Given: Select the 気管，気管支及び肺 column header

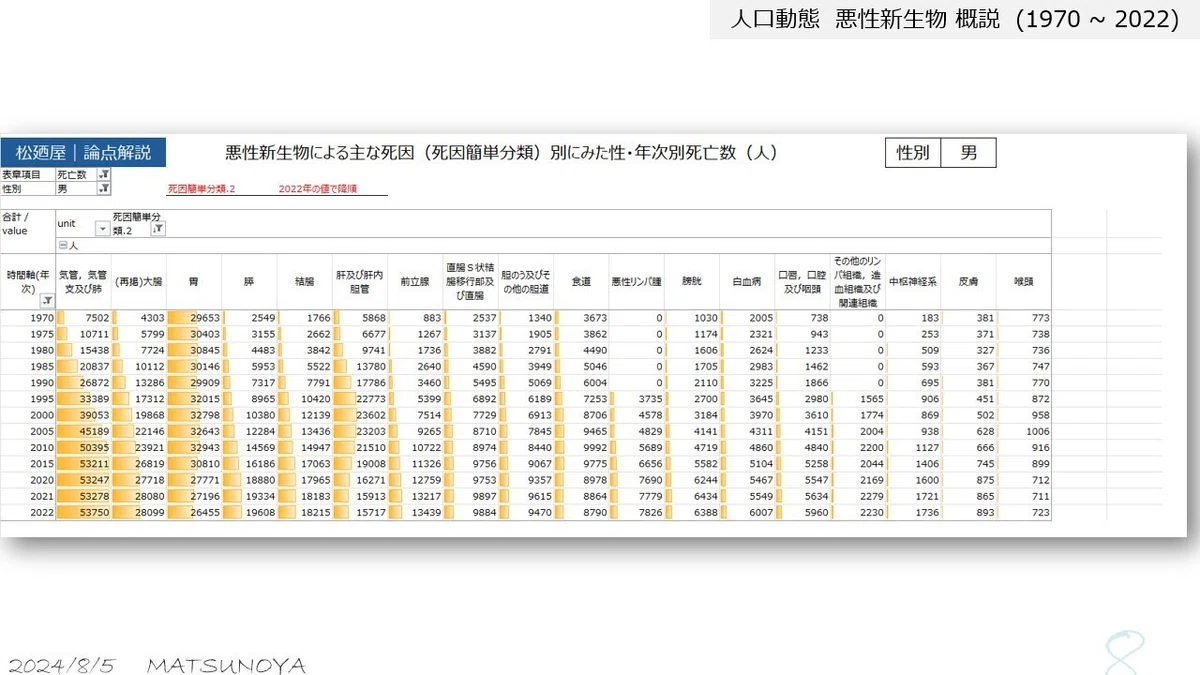Looking at the screenshot, I should click(x=83, y=283).
